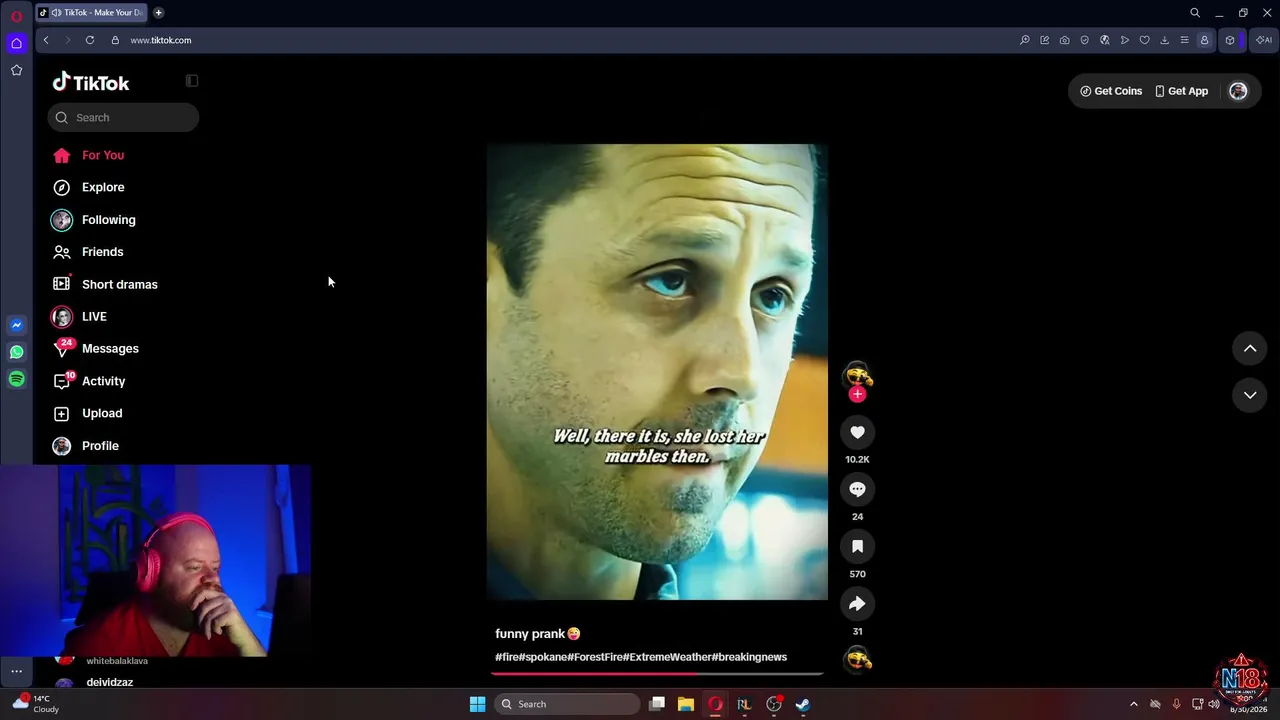
Task: Take a snapshot with camera icon
Action: coord(1065,40)
